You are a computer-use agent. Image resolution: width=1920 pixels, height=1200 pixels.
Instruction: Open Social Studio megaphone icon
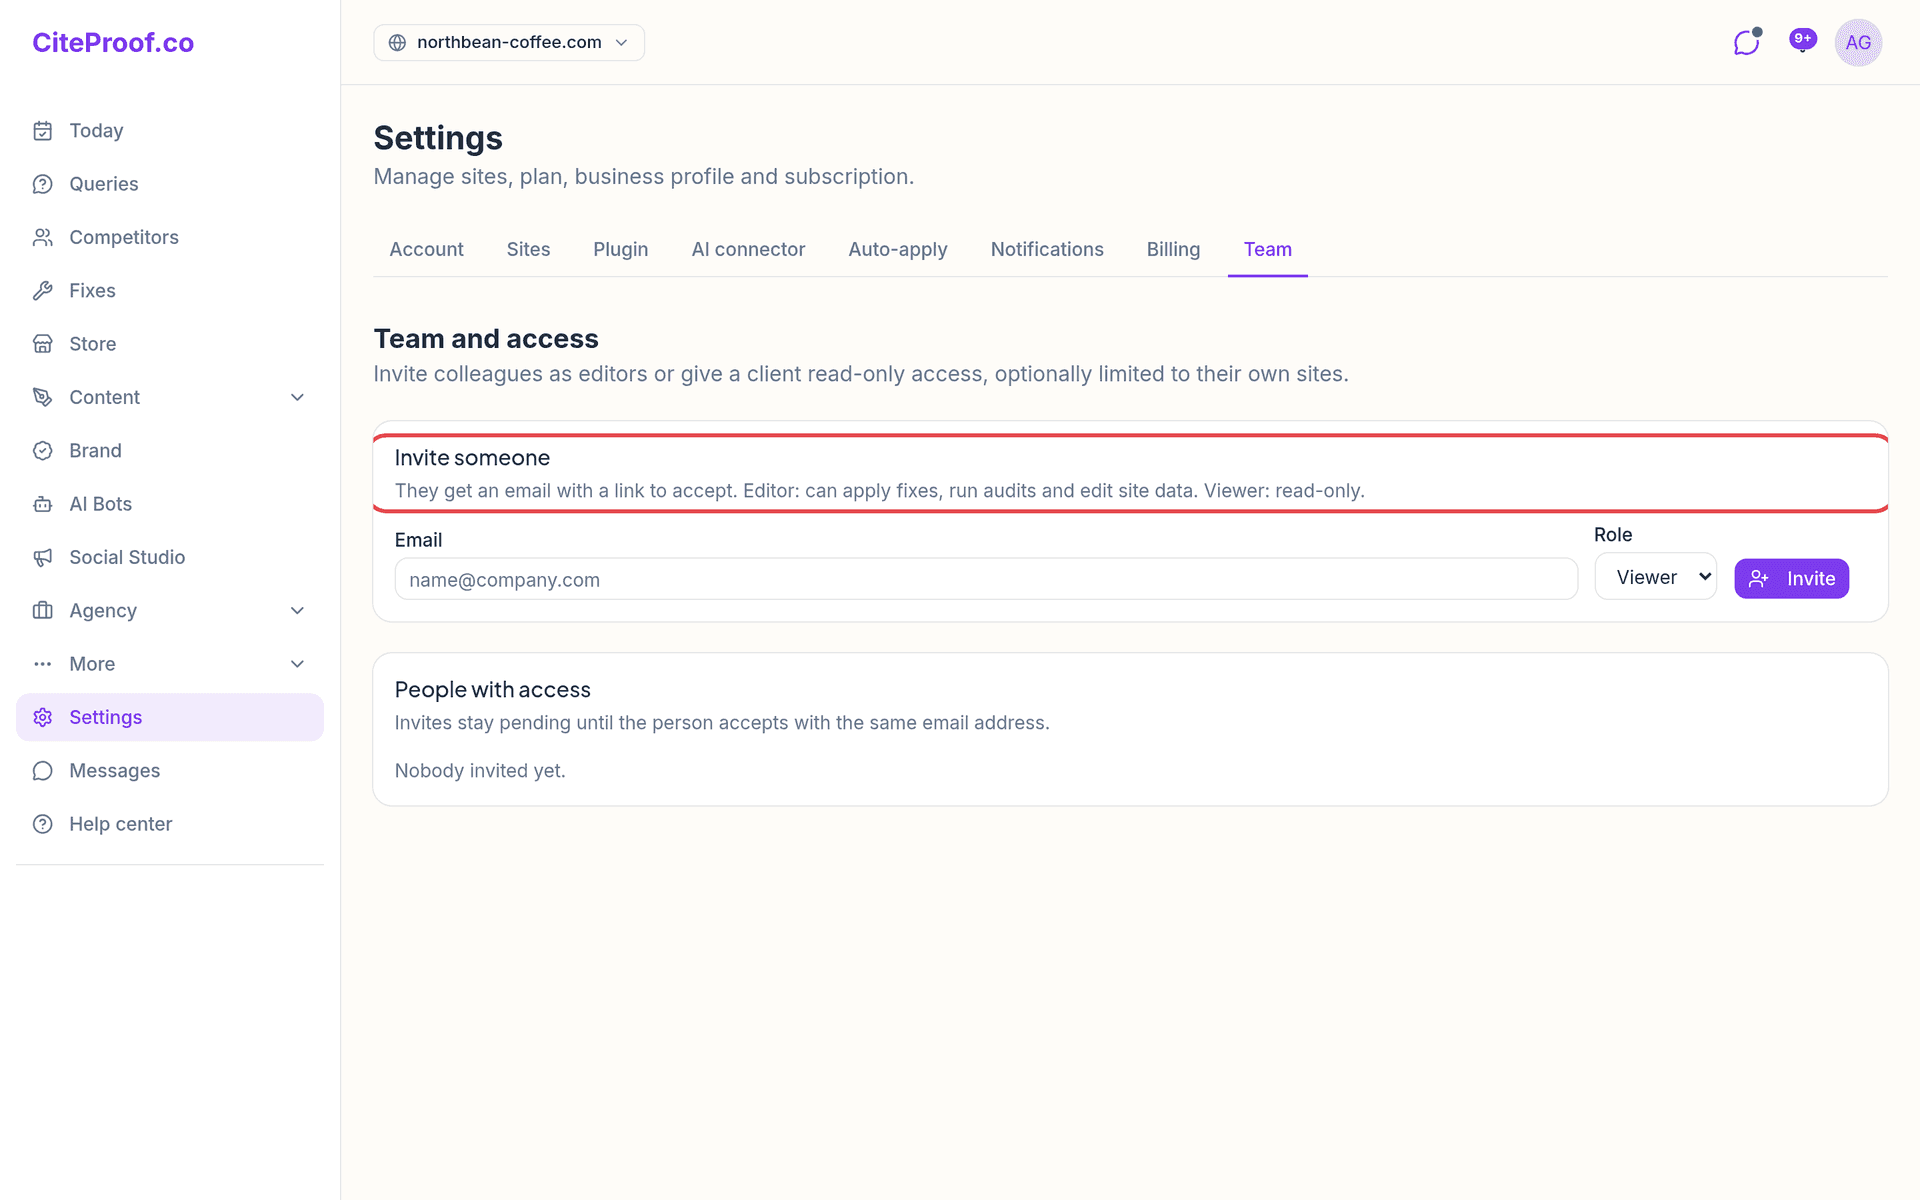[x=42, y=557]
